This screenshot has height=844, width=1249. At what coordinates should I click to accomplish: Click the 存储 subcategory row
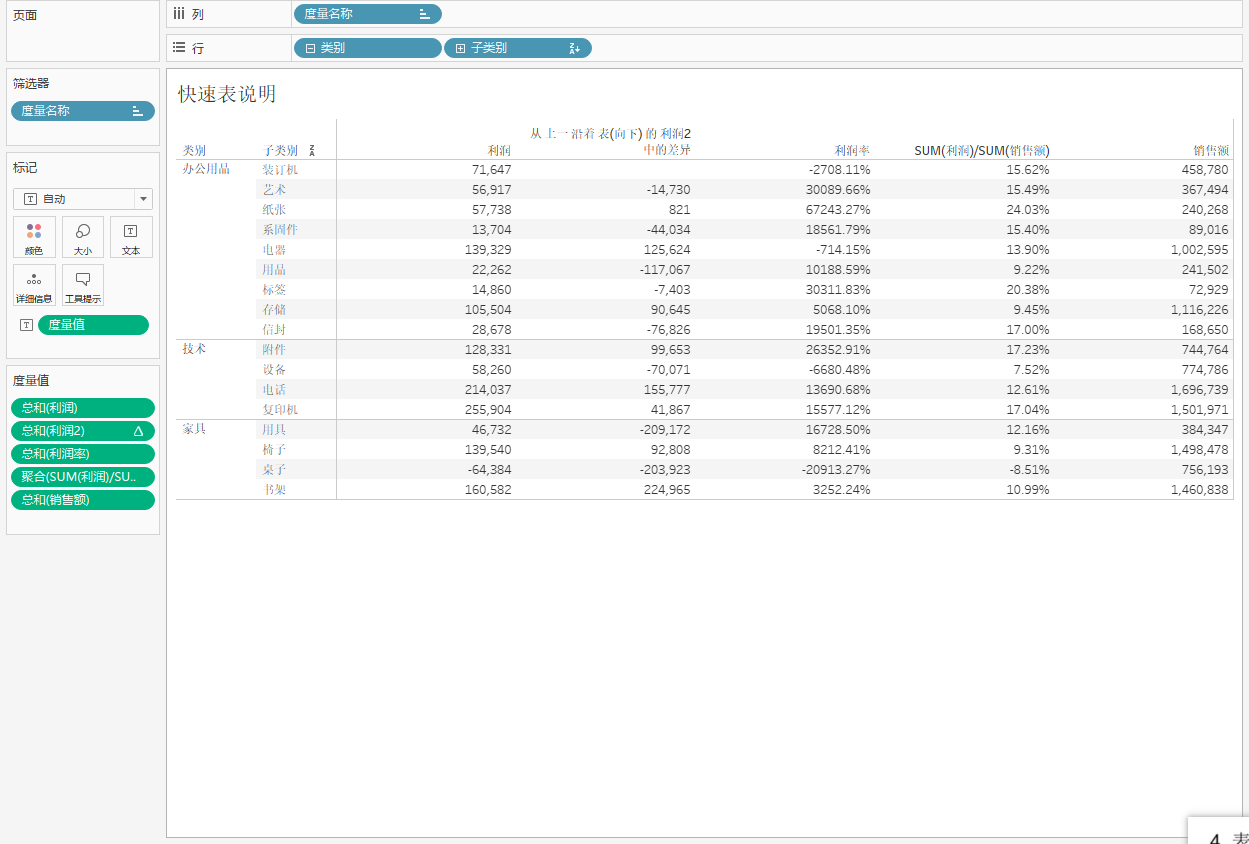click(274, 310)
